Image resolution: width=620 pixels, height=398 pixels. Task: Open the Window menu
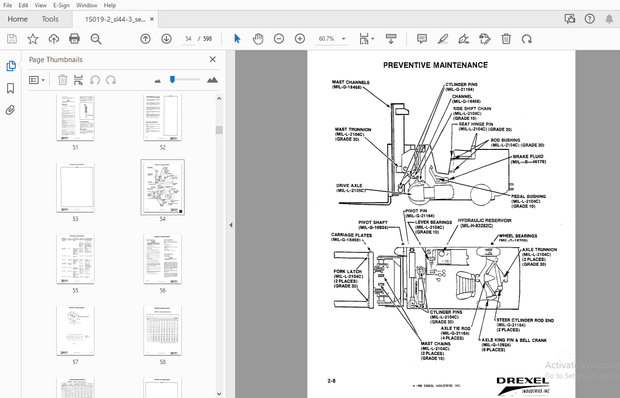pyautogui.click(x=87, y=5)
